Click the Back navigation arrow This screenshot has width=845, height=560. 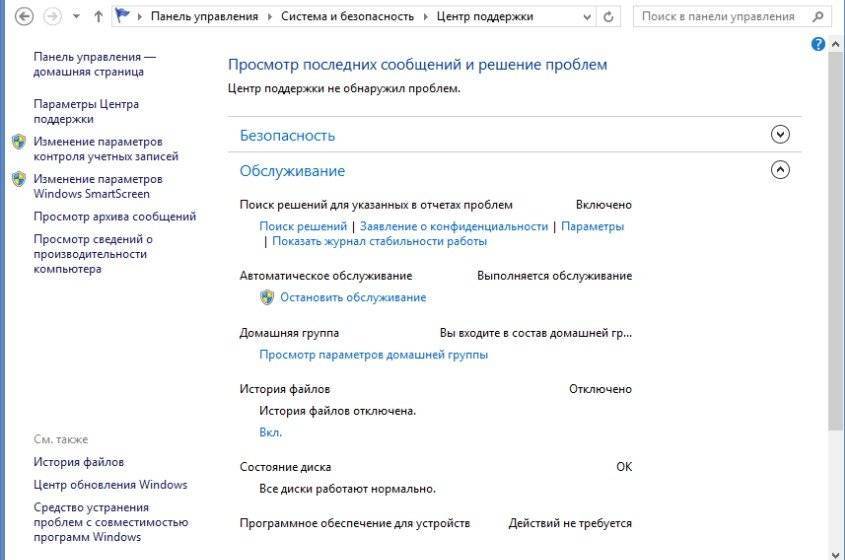point(24,17)
